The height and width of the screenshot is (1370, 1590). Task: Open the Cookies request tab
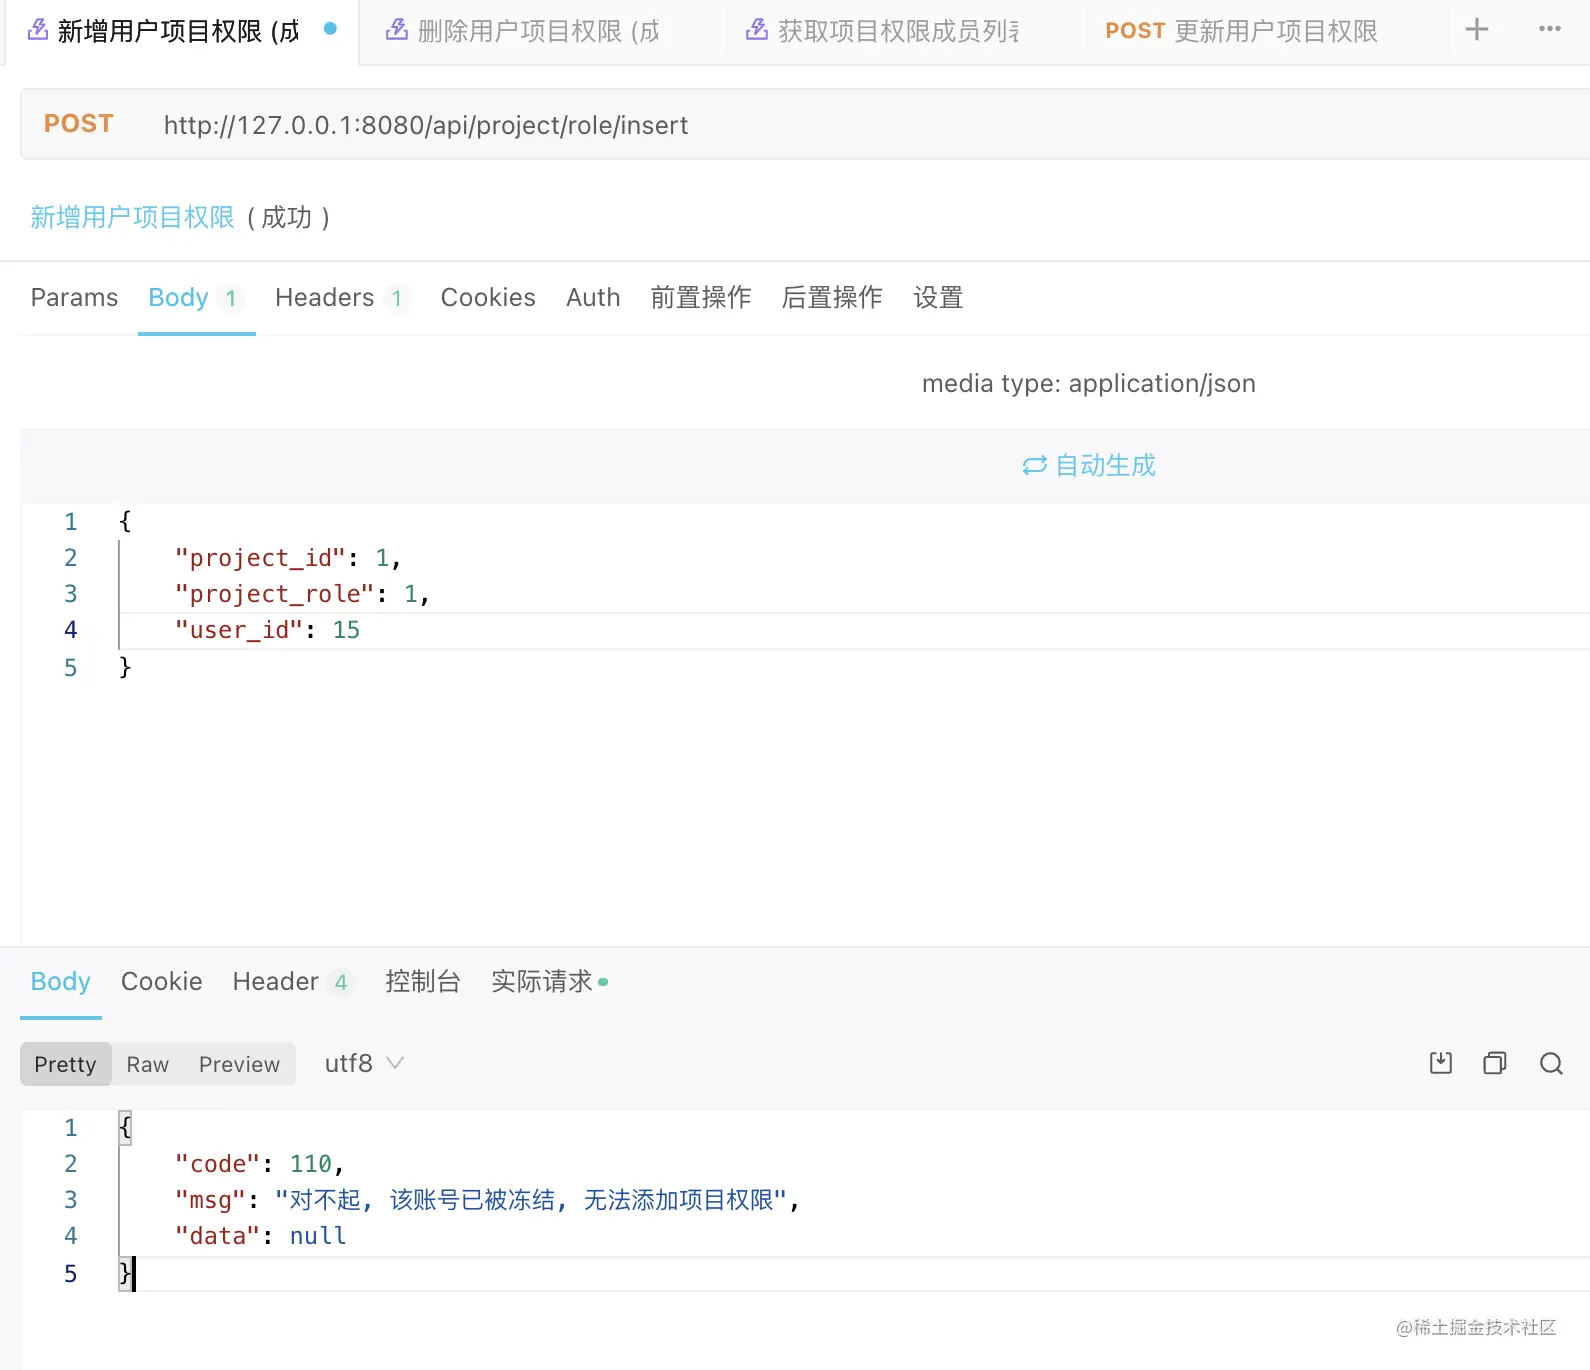pyautogui.click(x=488, y=298)
